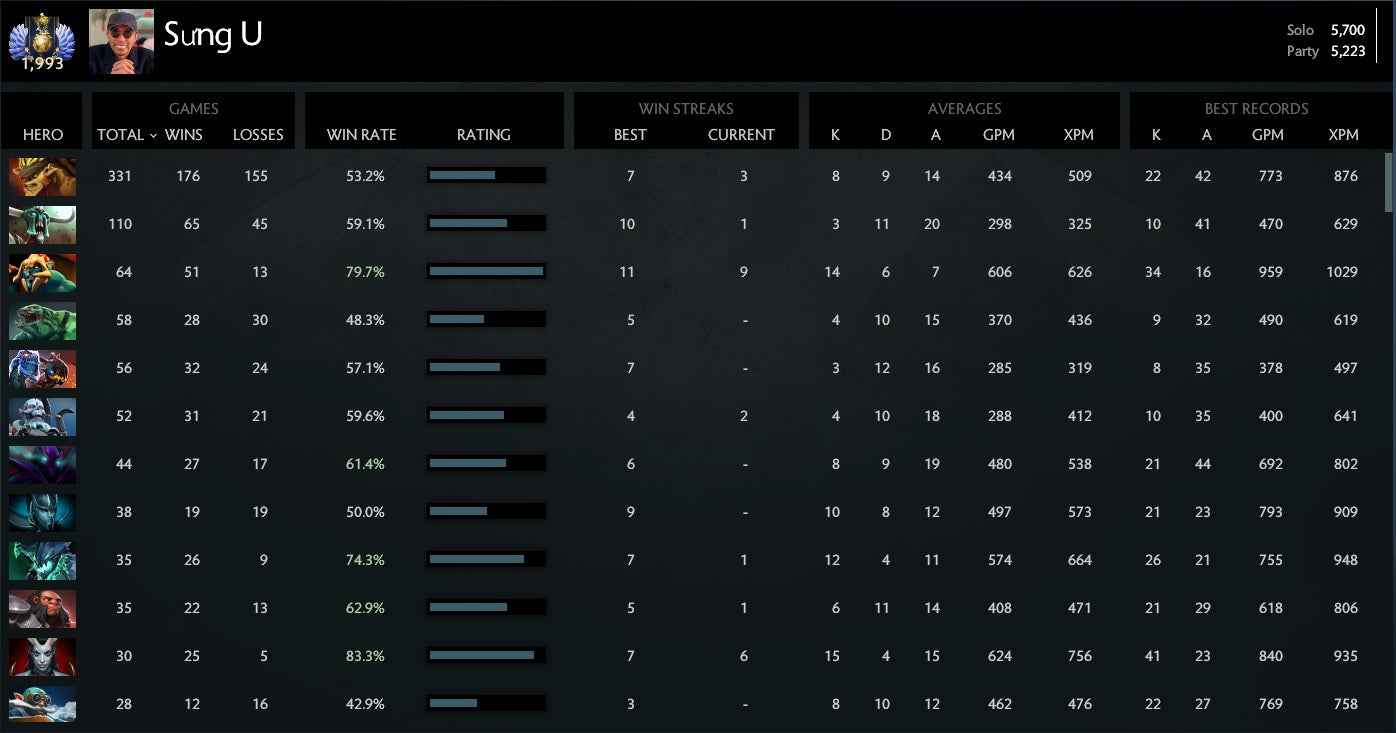Click hero portrait in the 110-games row
The image size is (1396, 733).
pyautogui.click(x=42, y=224)
